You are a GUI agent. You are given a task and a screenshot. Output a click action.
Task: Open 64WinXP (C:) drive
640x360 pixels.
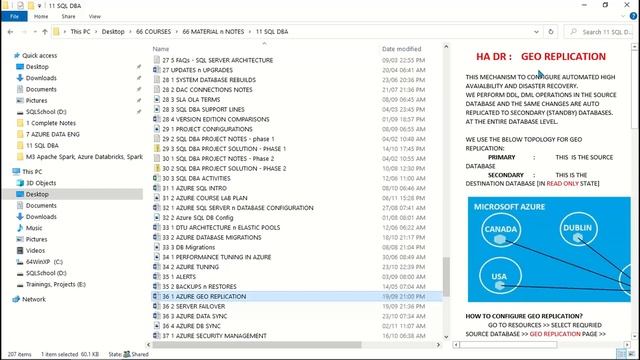(44, 262)
